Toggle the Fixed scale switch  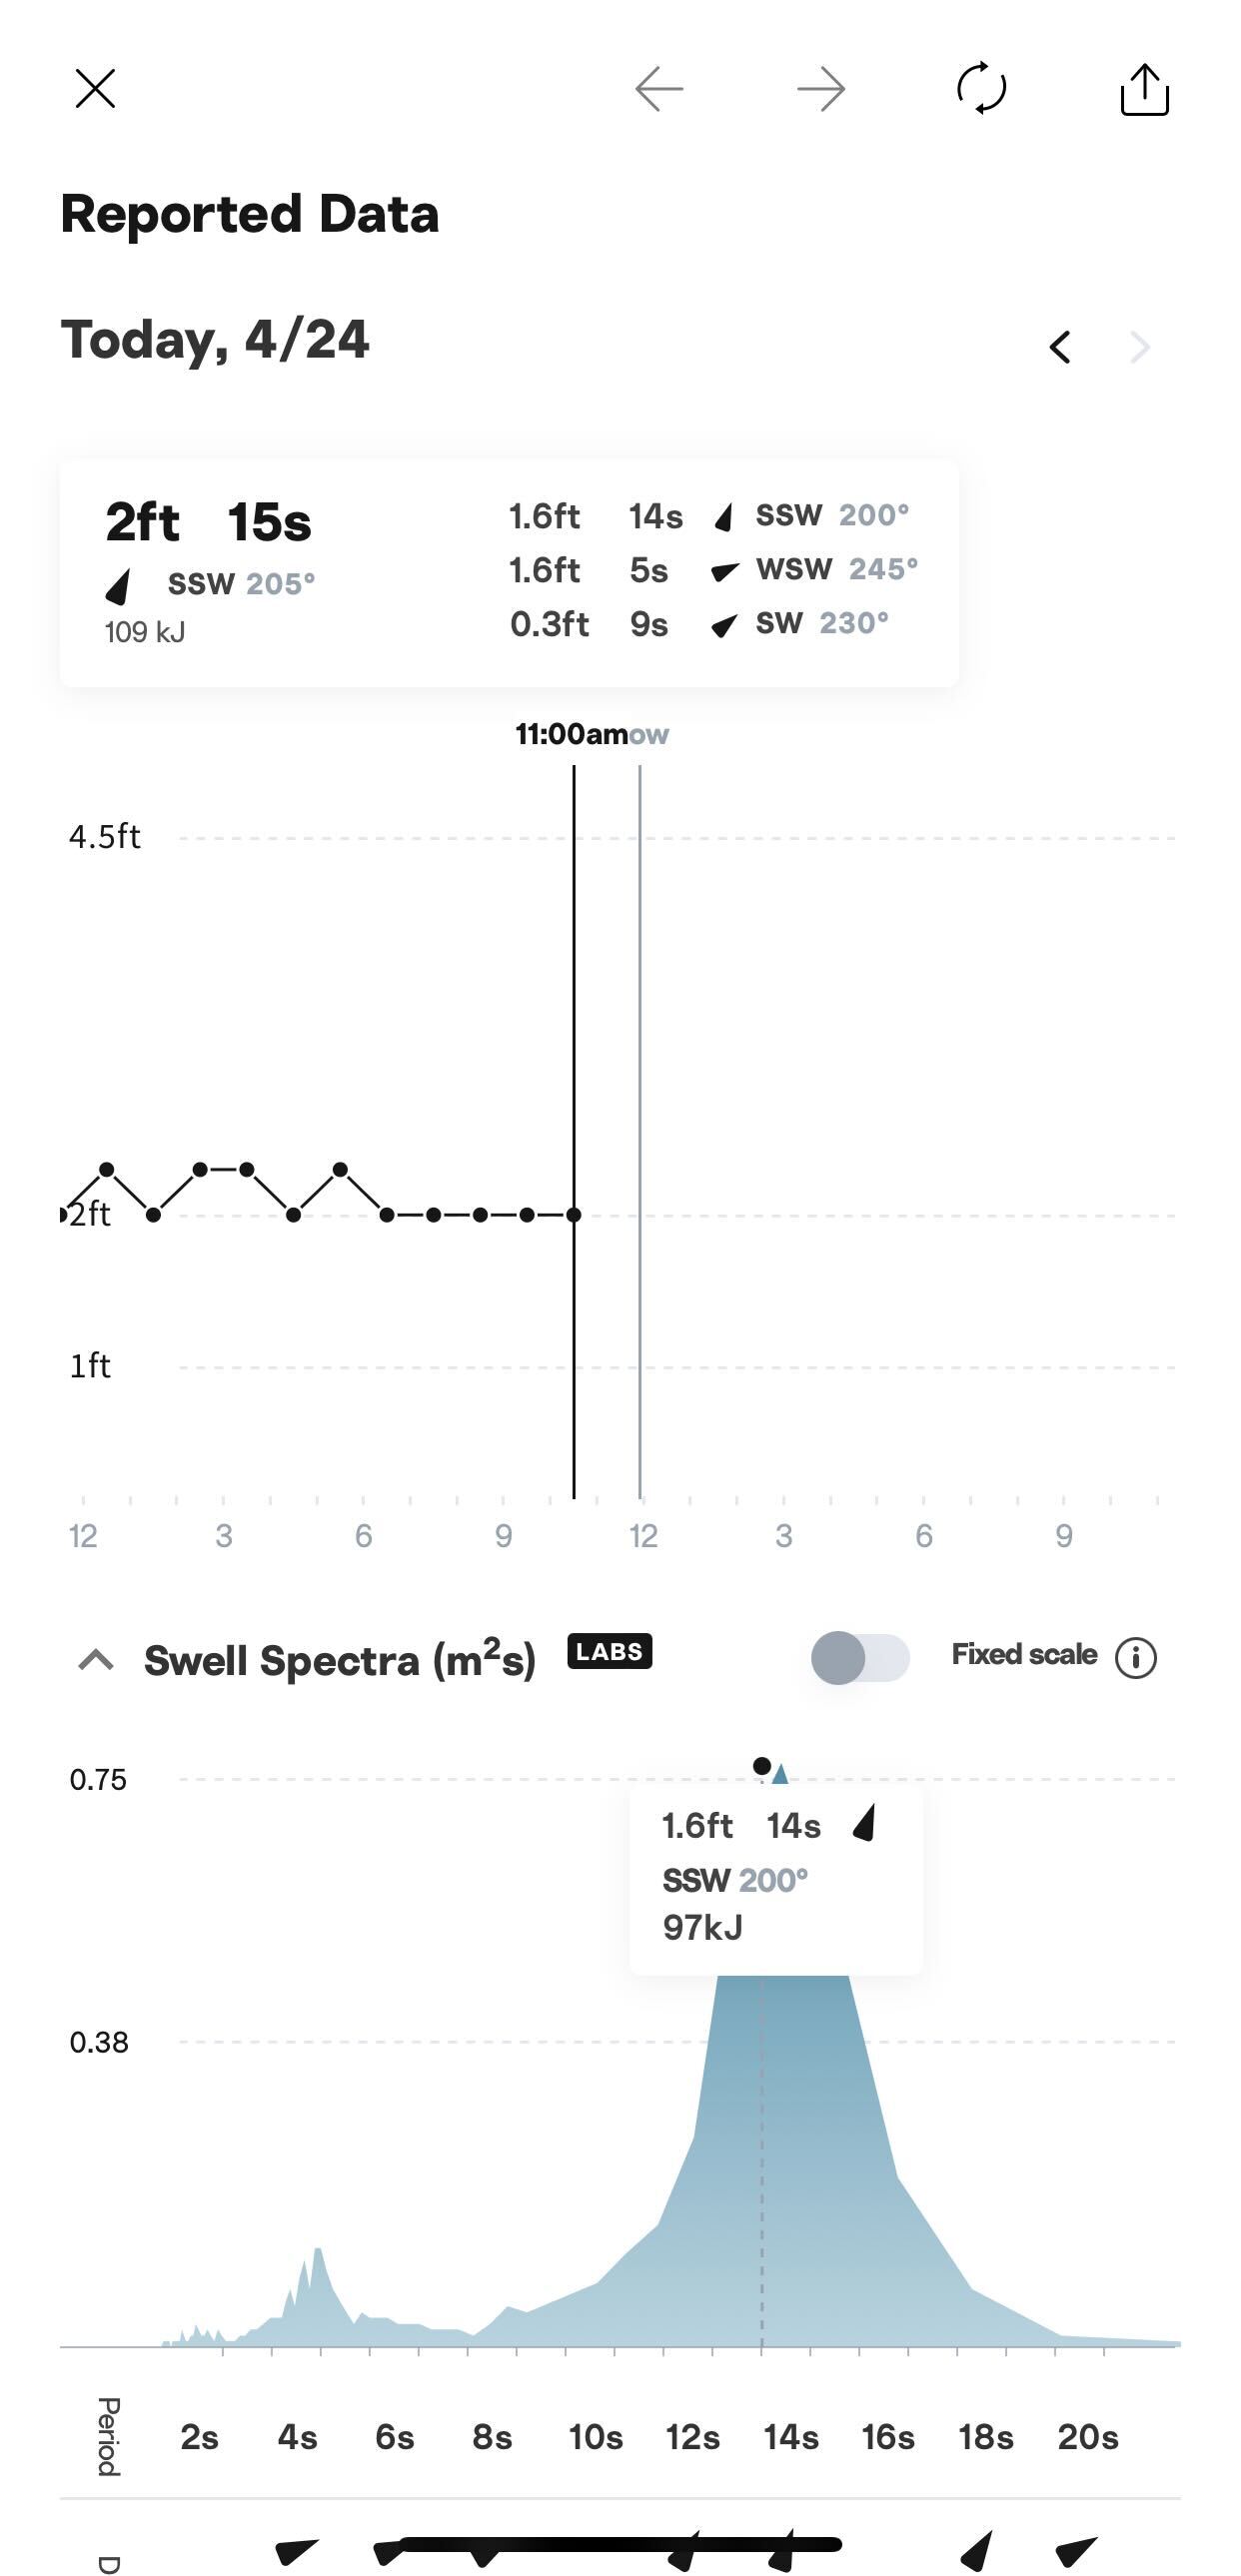click(x=861, y=1657)
